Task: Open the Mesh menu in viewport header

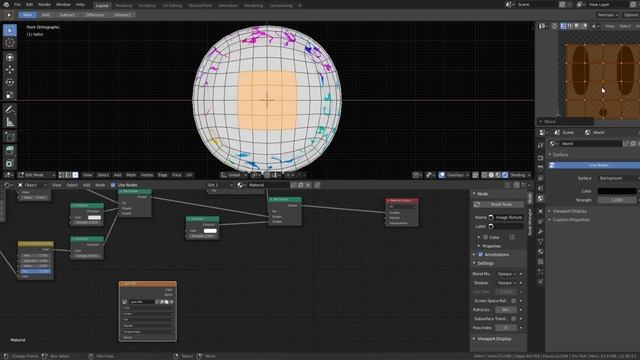Action: pyautogui.click(x=131, y=175)
